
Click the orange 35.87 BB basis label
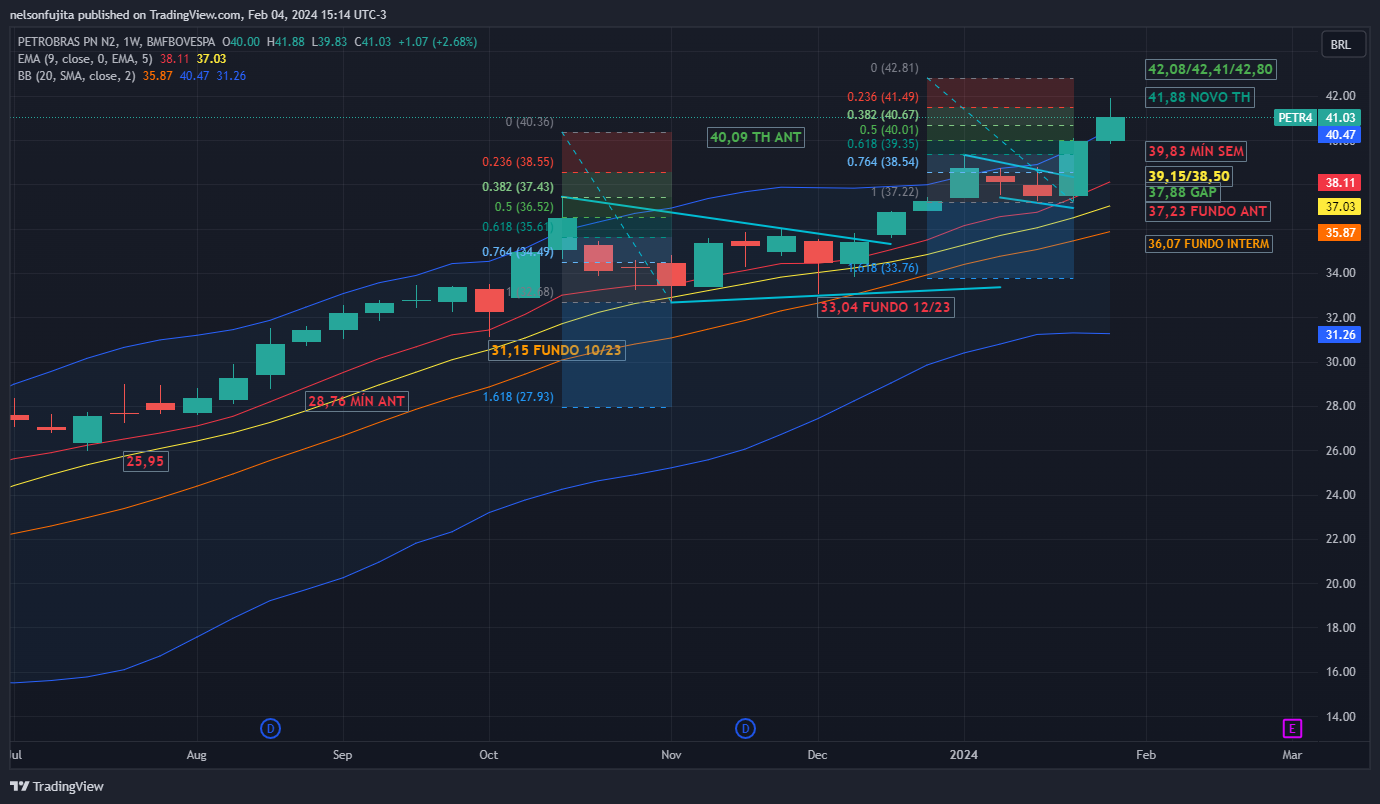point(1340,232)
